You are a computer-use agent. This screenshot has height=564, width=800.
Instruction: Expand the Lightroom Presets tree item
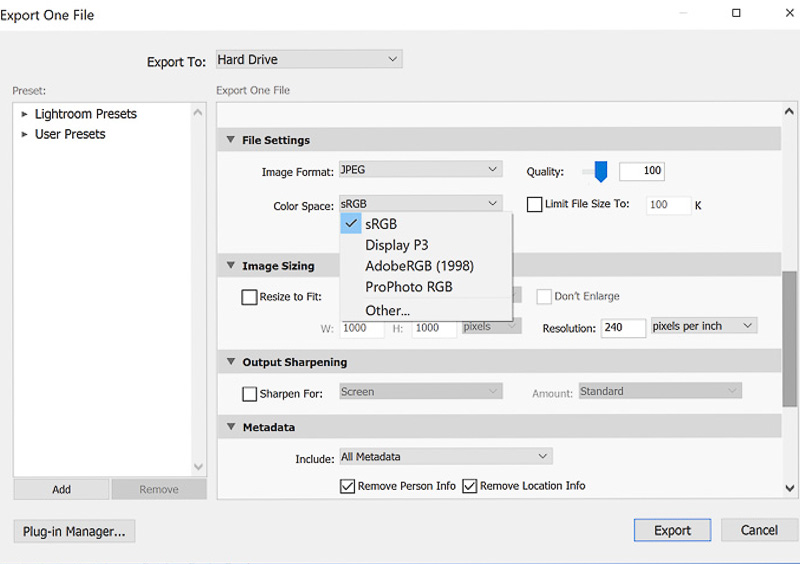(x=24, y=114)
